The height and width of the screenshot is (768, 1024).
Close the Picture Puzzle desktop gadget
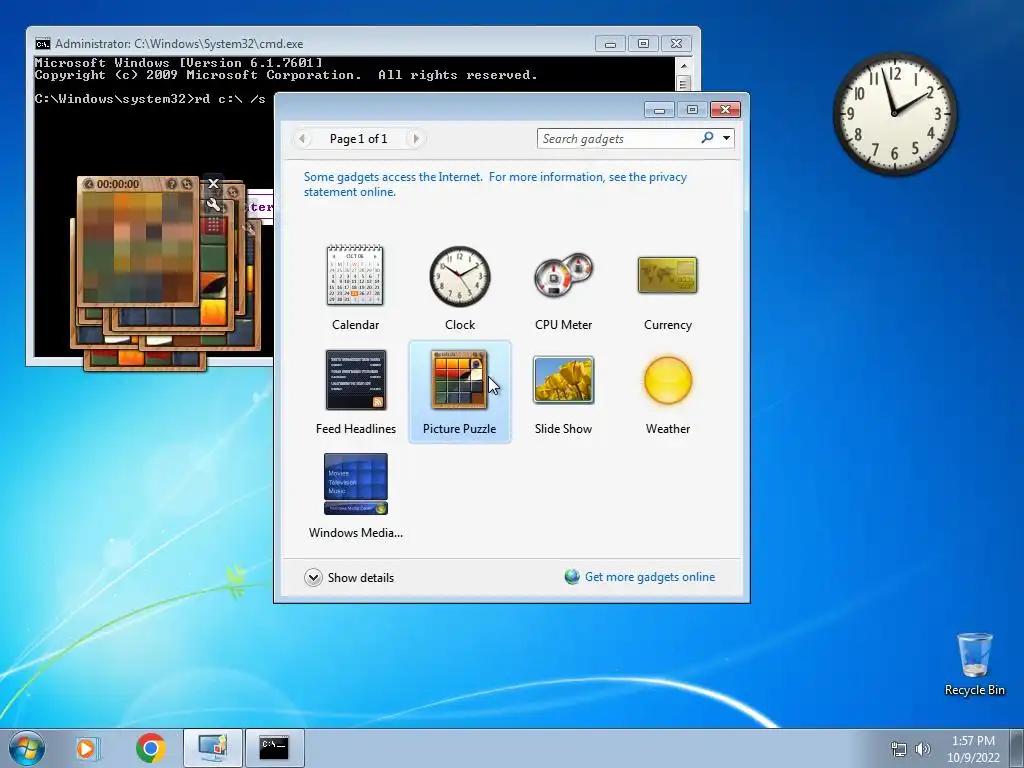[x=213, y=184]
